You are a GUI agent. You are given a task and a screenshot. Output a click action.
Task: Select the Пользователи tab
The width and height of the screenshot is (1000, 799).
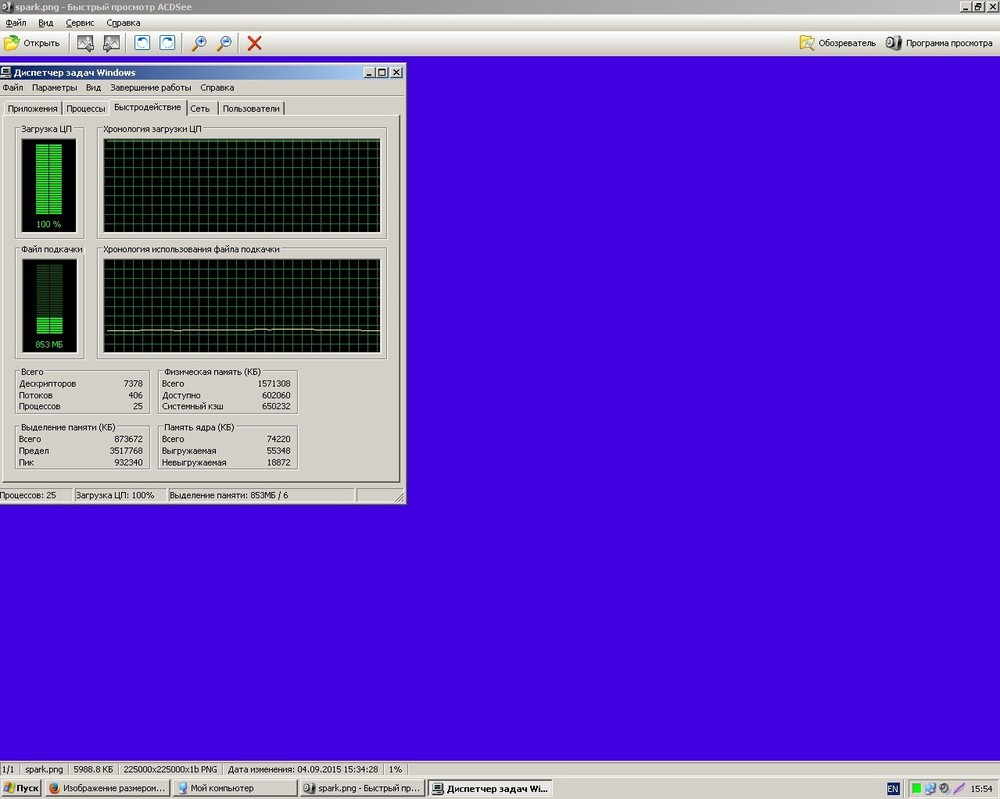(252, 108)
